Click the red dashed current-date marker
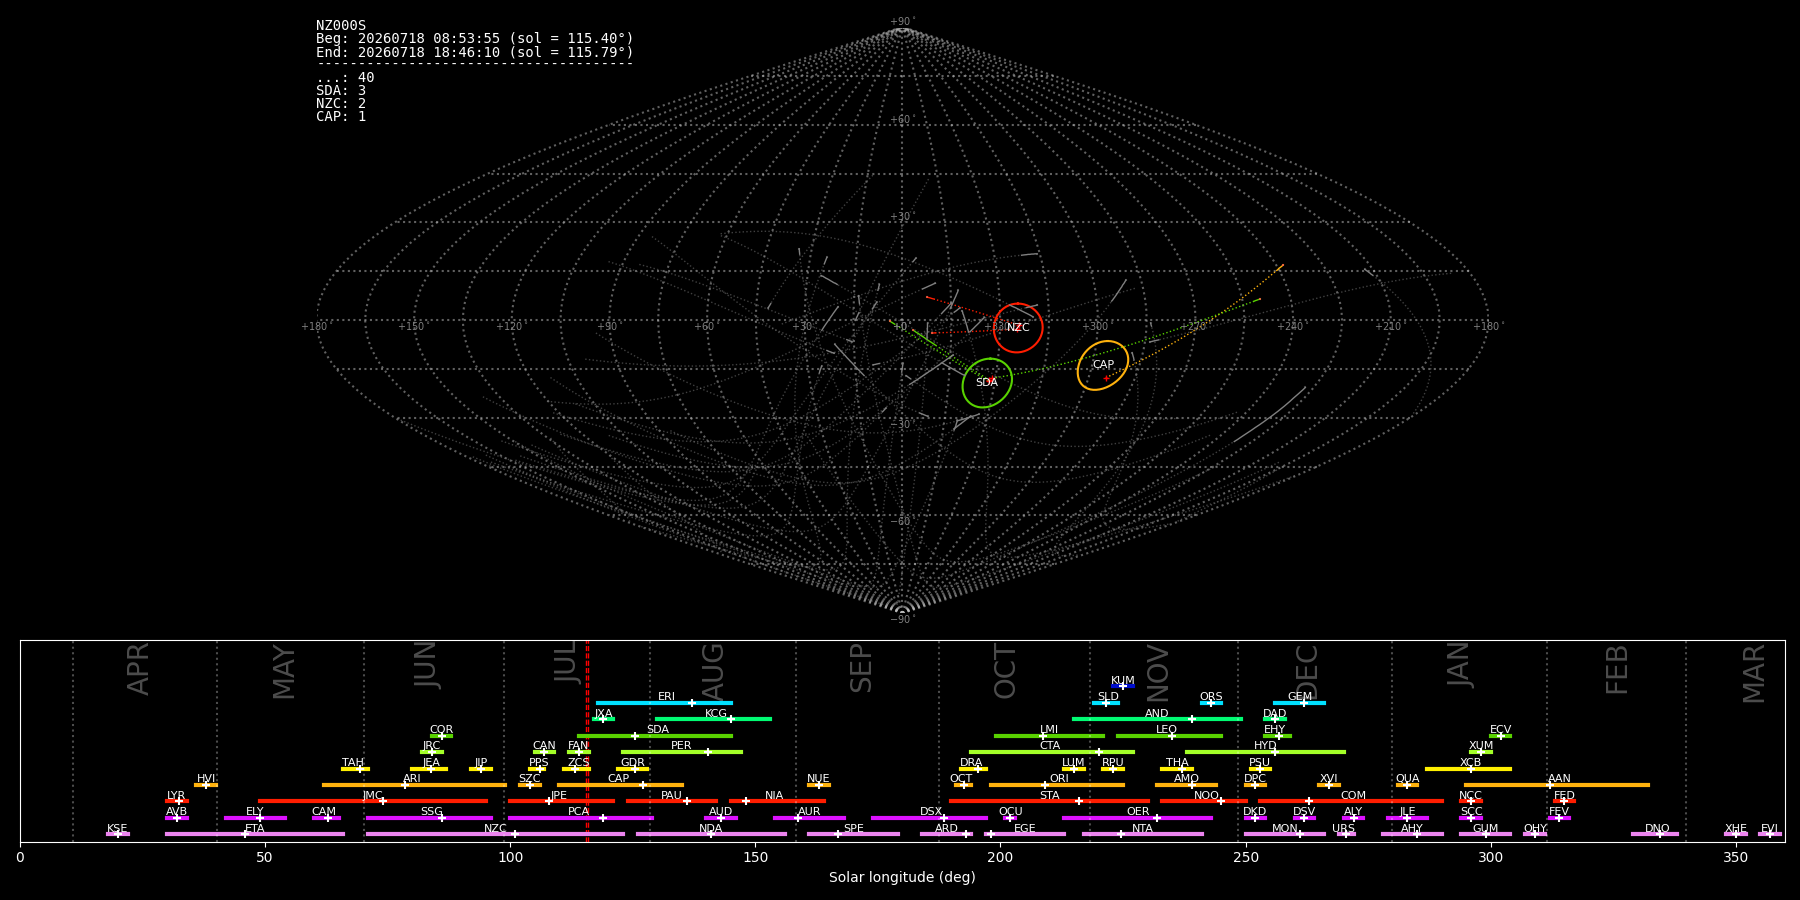Viewport: 1800px width, 900px height. tap(587, 741)
